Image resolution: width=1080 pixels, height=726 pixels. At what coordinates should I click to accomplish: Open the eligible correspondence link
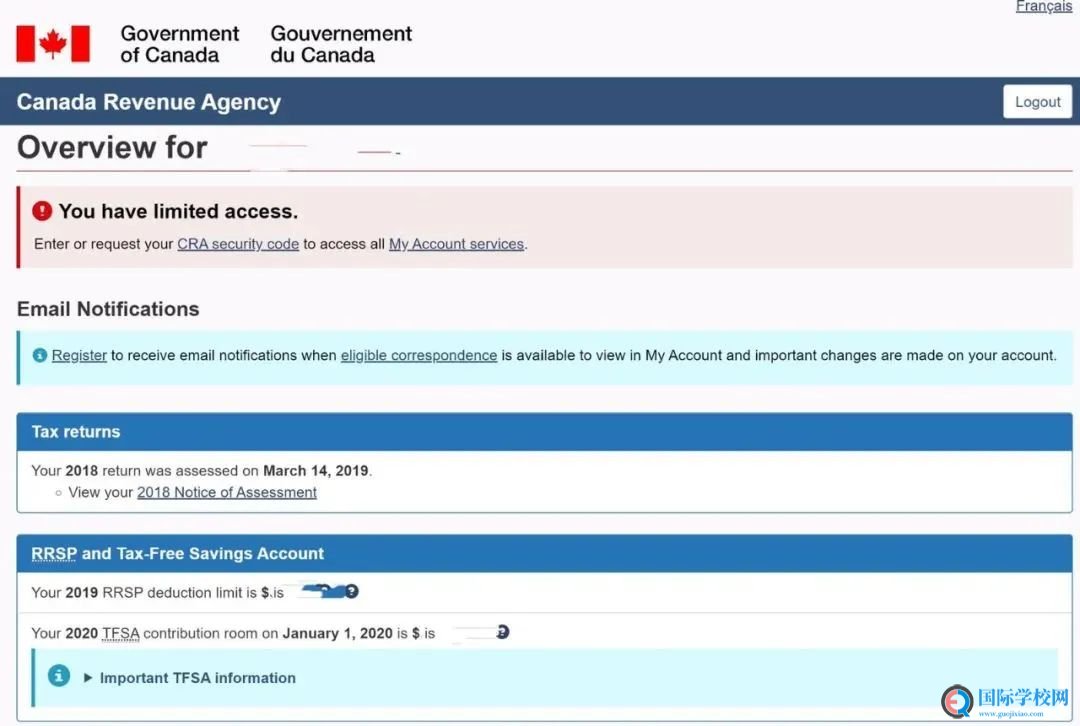point(419,355)
